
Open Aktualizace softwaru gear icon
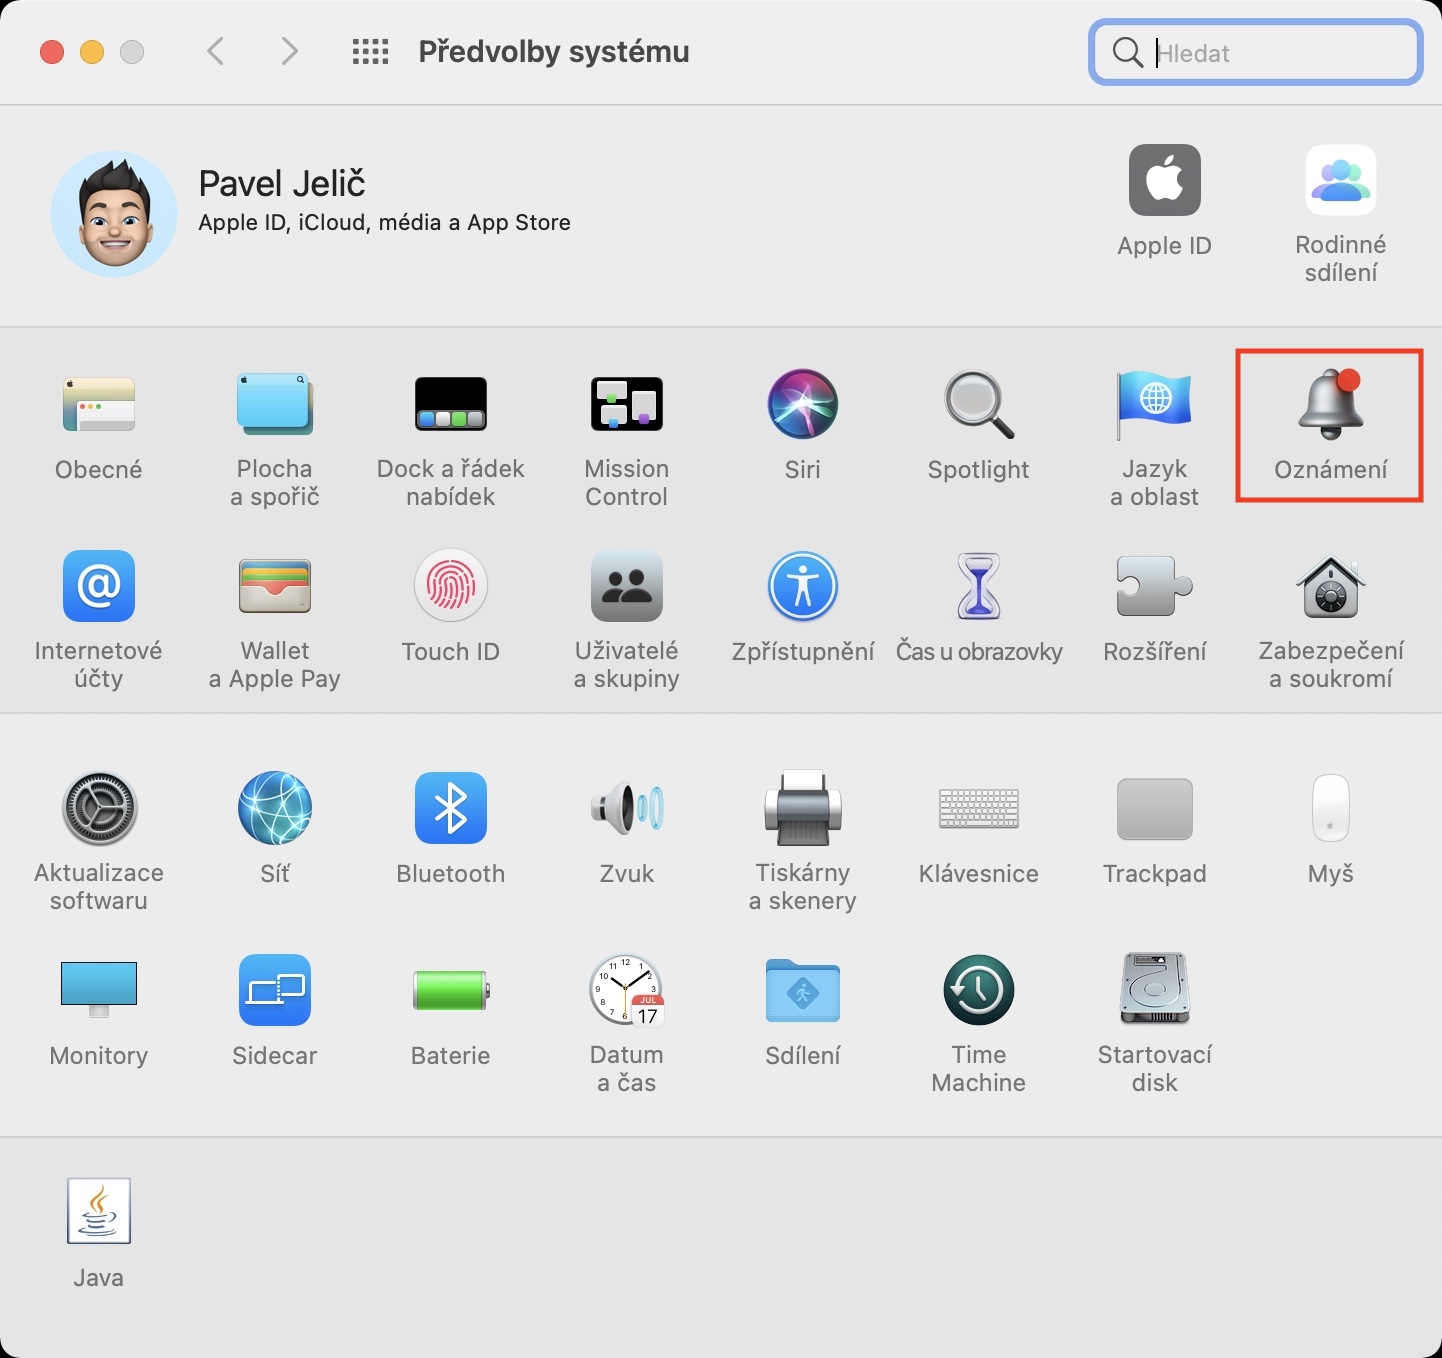pos(99,808)
